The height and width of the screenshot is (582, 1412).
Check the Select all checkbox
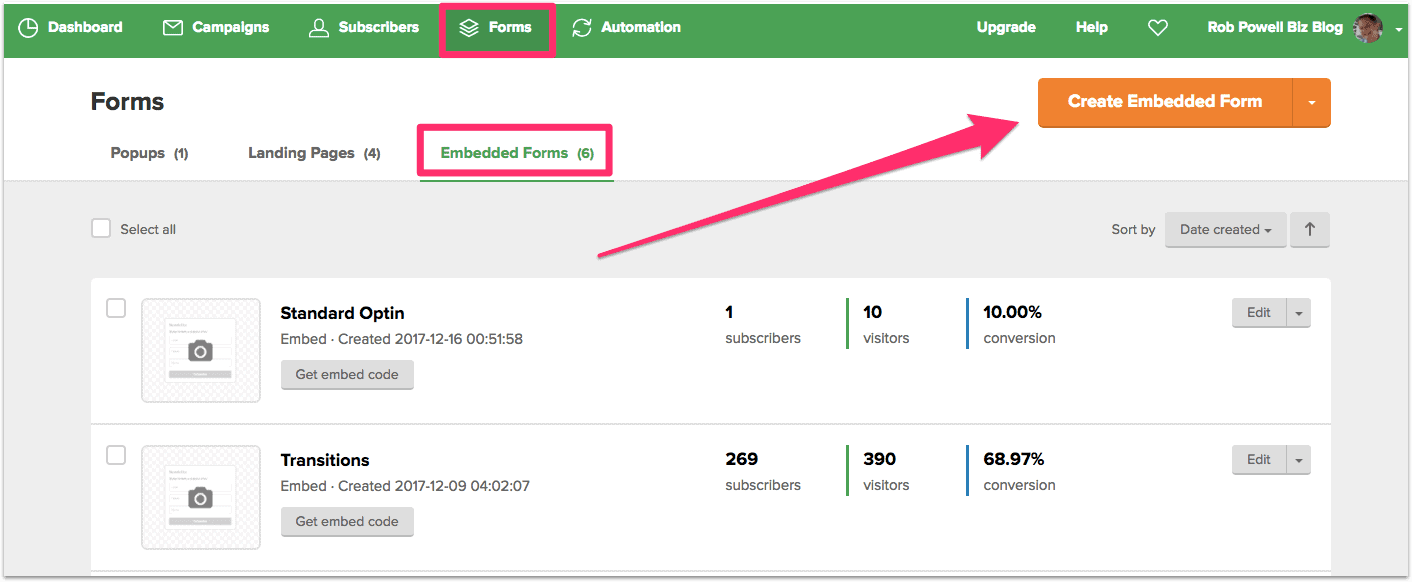101,228
